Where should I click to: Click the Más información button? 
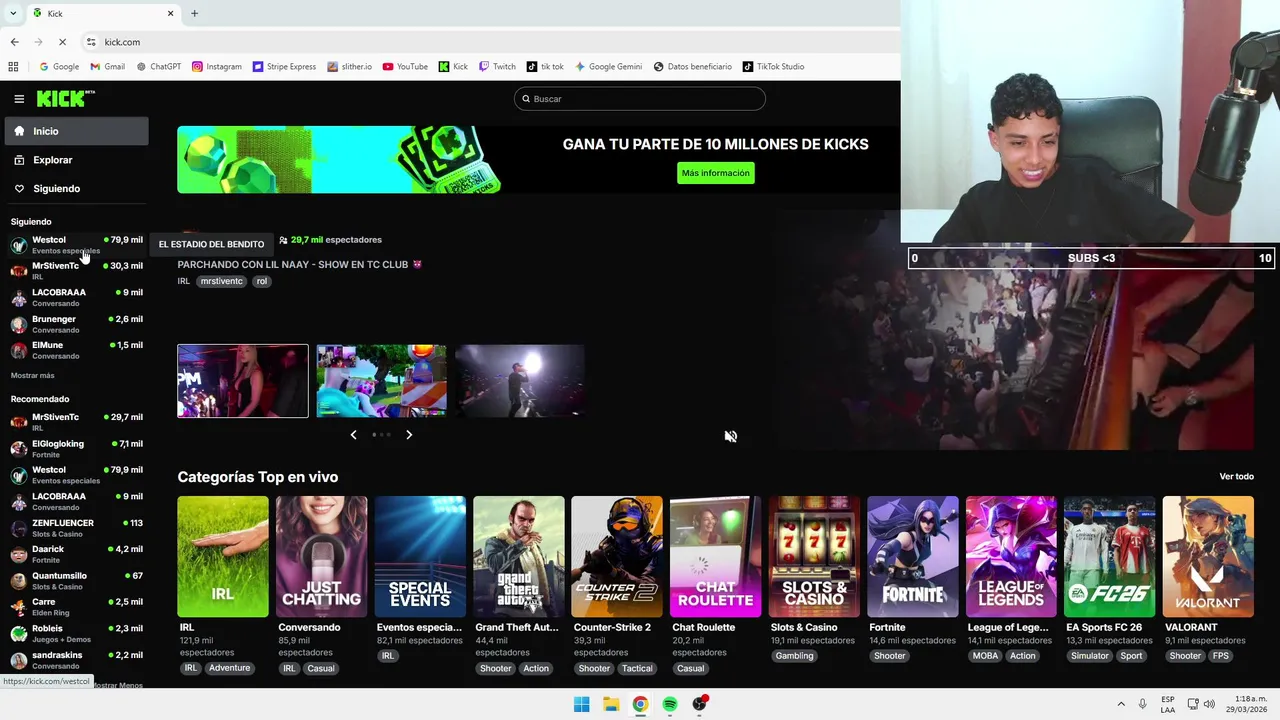point(715,173)
